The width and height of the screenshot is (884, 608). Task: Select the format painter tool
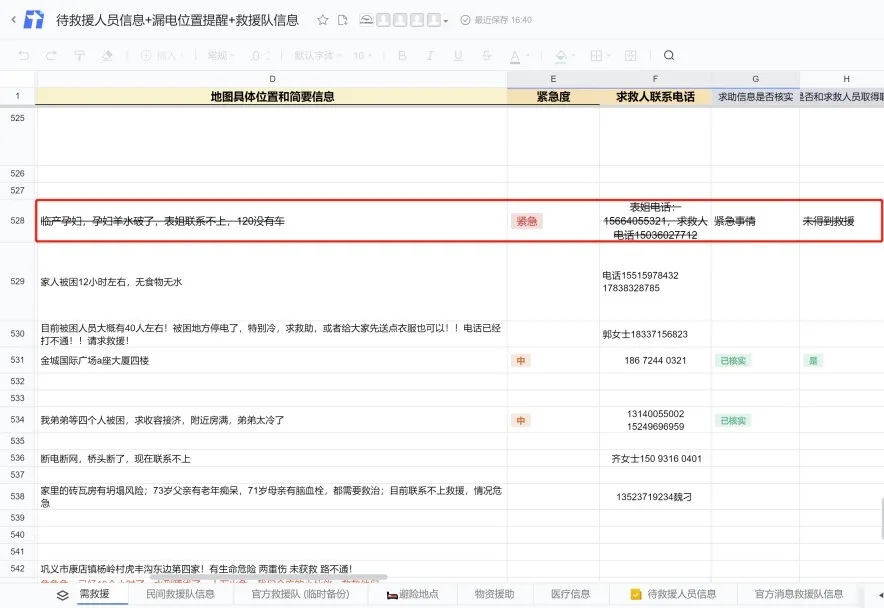click(79, 55)
